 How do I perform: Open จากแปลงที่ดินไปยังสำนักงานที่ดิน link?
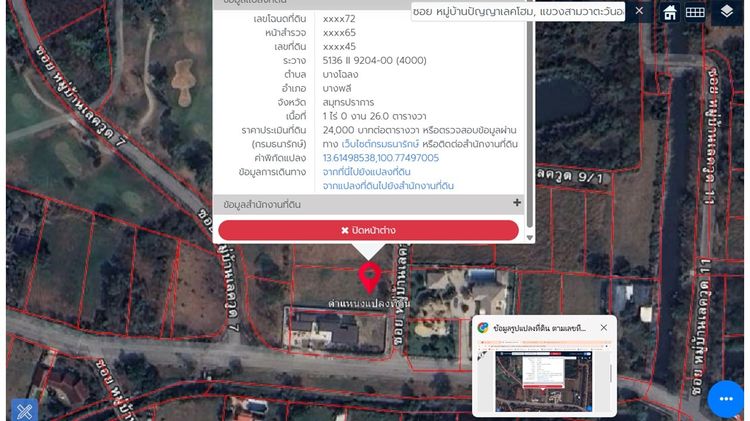(388, 186)
